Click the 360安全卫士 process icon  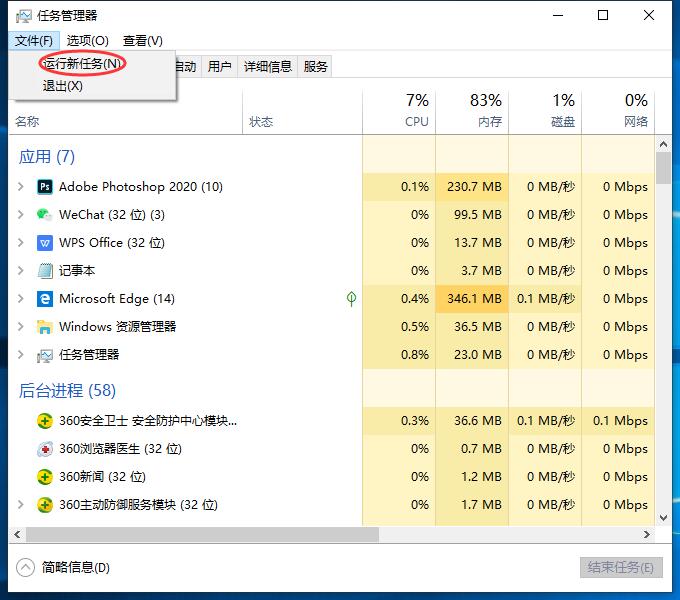[x=45, y=421]
